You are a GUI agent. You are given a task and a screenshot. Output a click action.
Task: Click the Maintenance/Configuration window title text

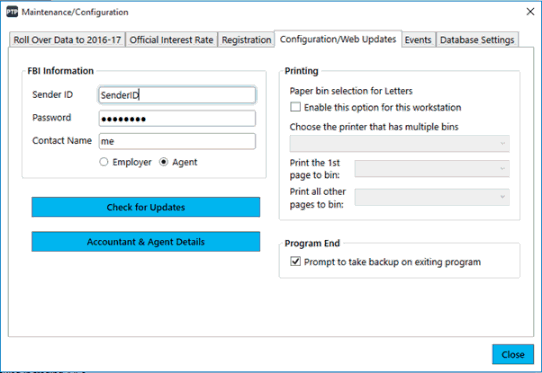(x=75, y=12)
